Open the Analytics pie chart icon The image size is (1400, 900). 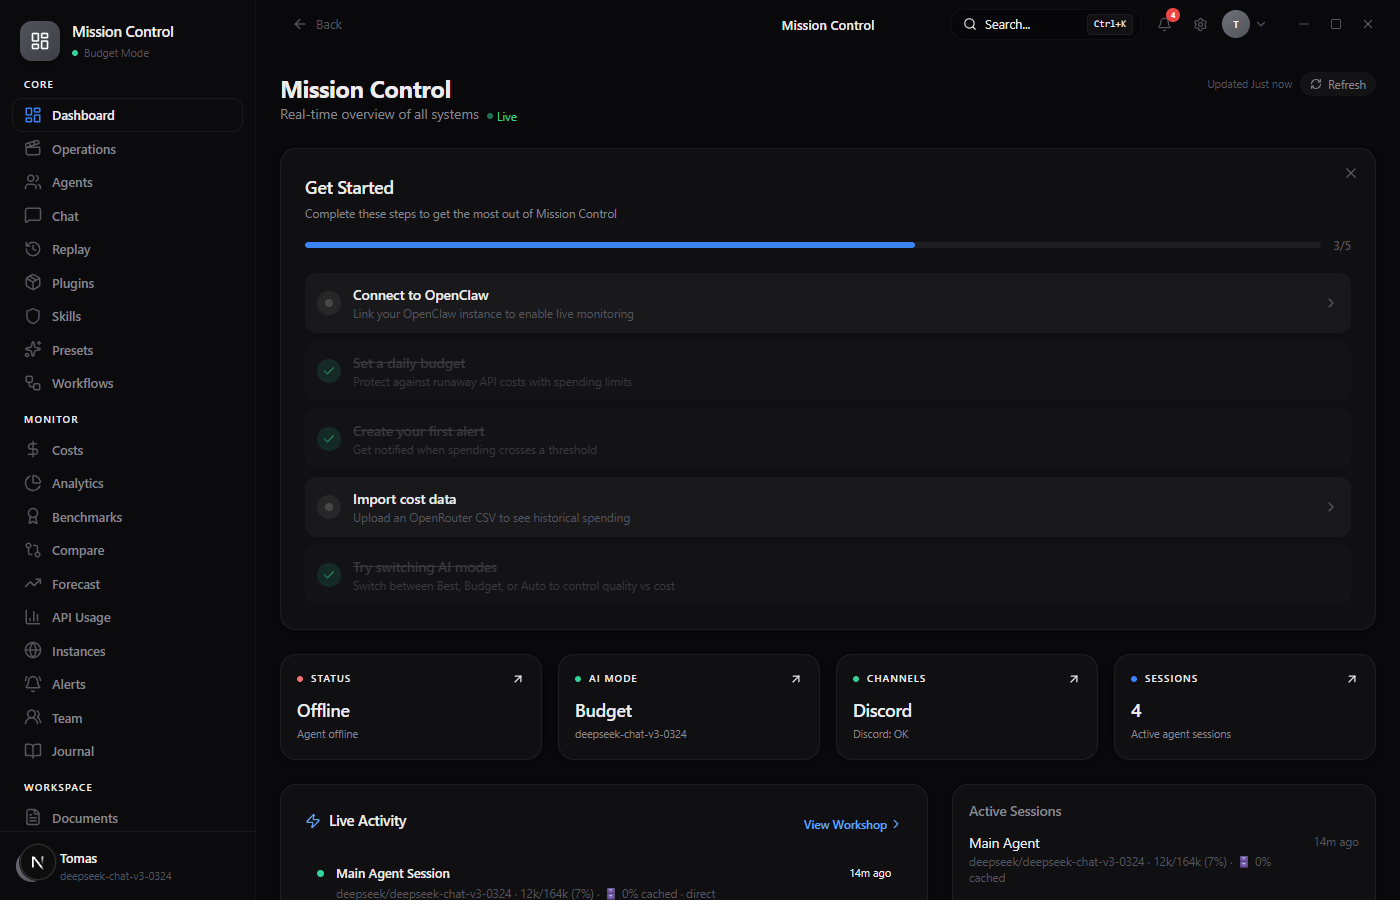[x=33, y=483]
